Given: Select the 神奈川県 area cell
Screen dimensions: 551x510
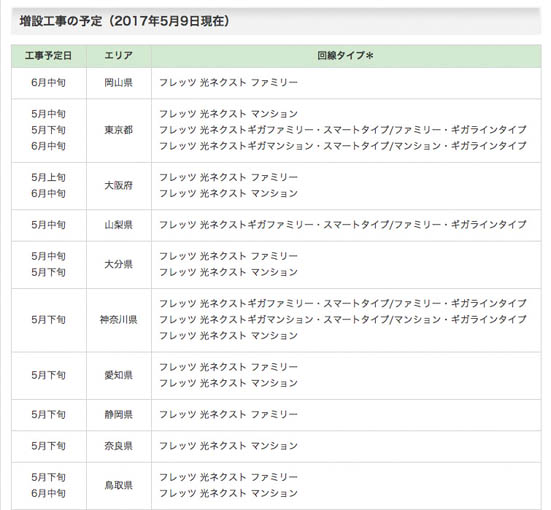Looking at the screenshot, I should pyautogui.click(x=118, y=320).
